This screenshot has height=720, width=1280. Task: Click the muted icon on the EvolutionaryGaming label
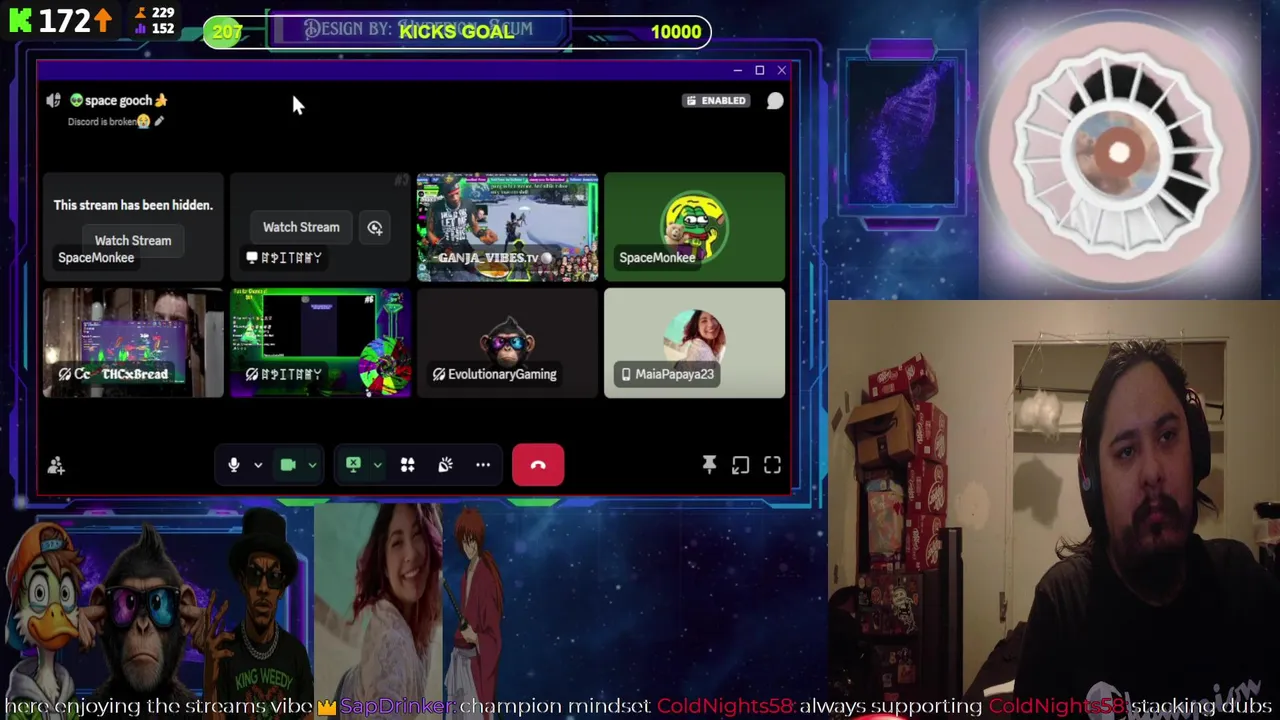439,374
